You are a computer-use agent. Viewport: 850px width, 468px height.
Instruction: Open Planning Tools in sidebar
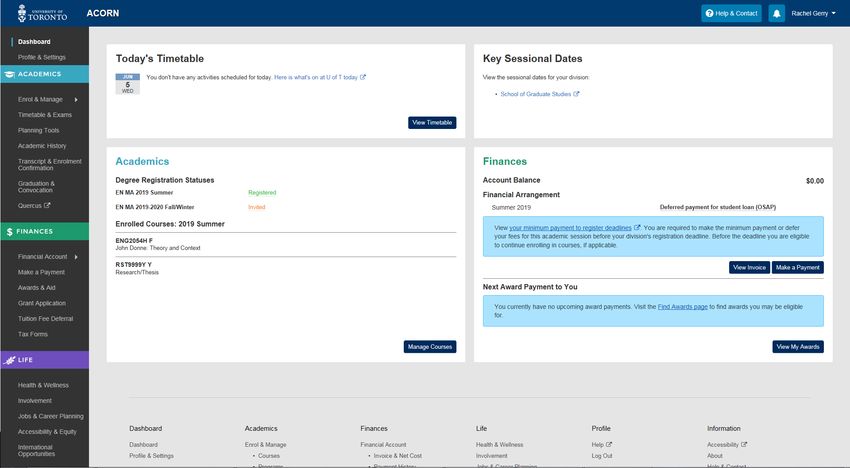click(x=38, y=131)
